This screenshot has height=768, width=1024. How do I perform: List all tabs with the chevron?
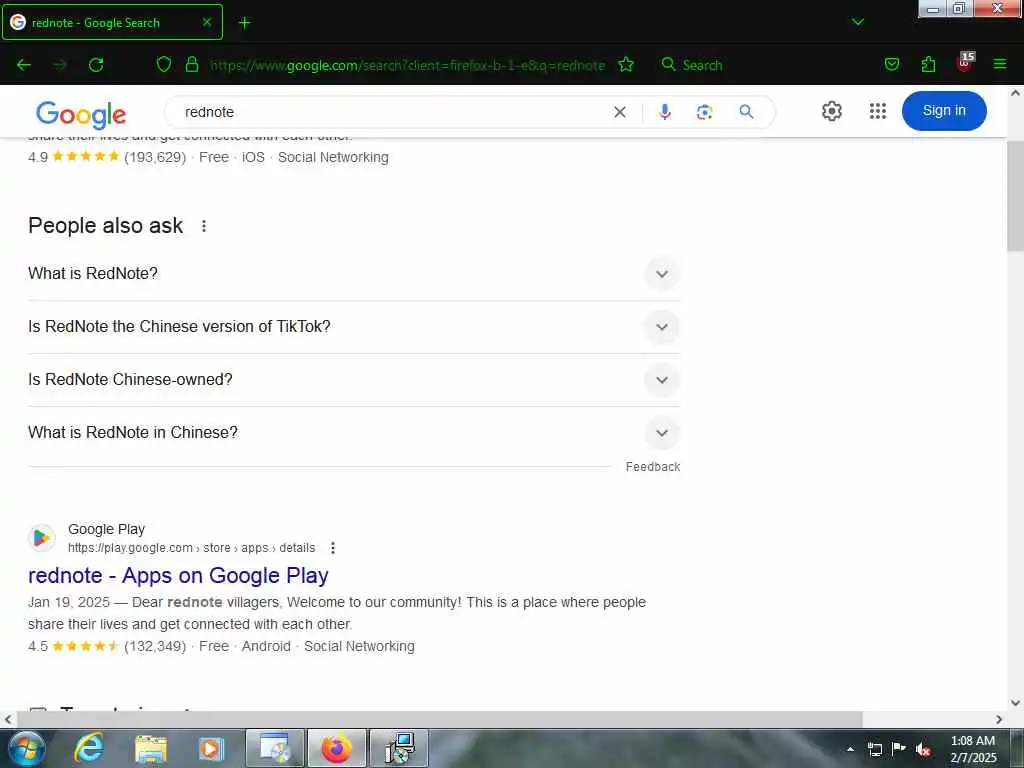(x=857, y=22)
